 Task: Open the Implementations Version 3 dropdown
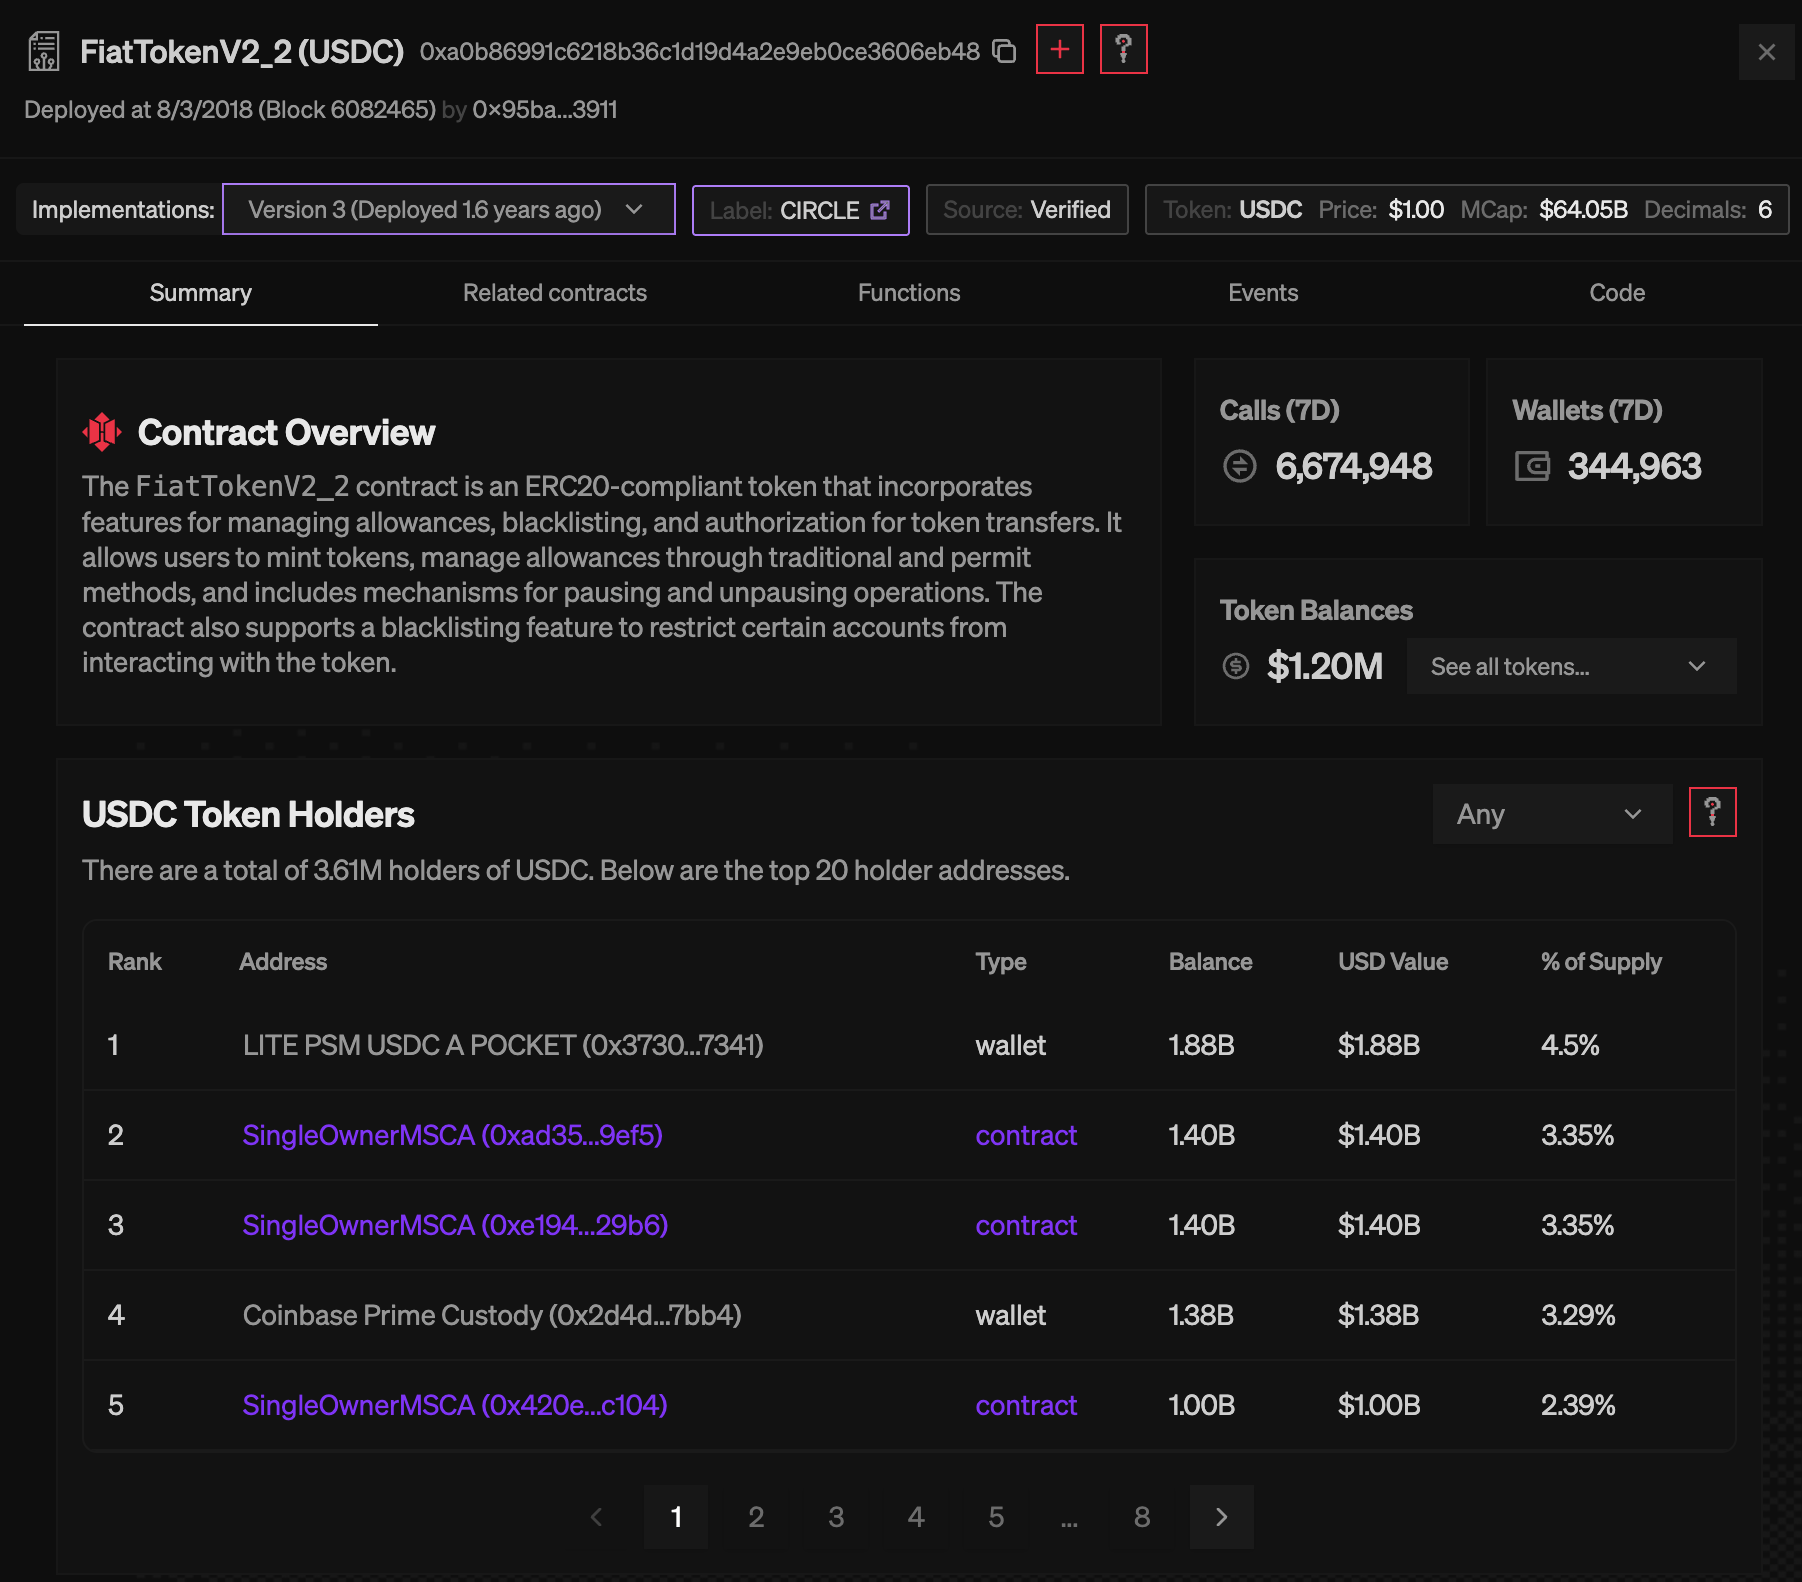448,209
